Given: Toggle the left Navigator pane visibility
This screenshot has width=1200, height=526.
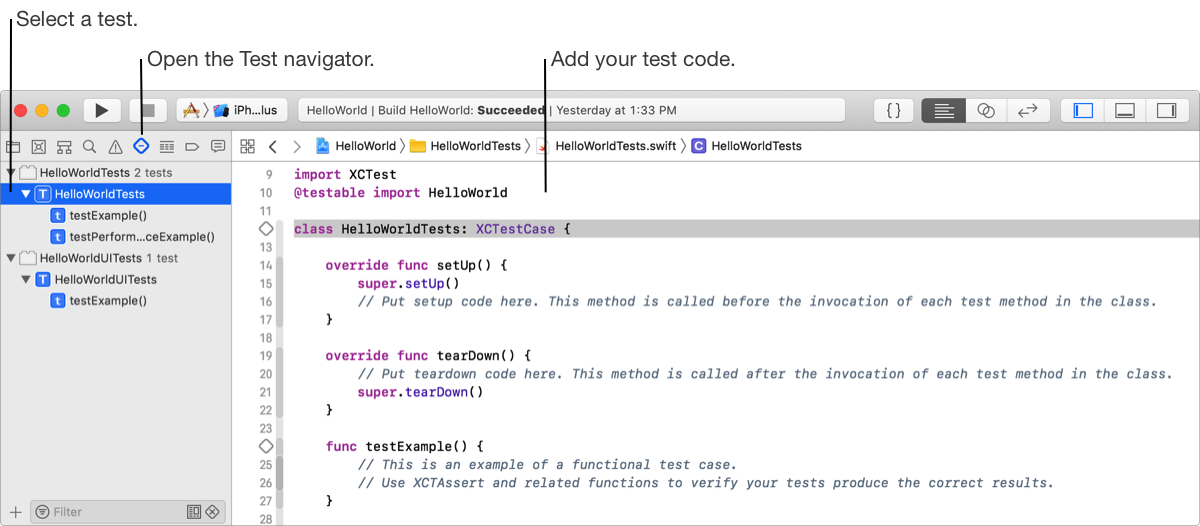Looking at the screenshot, I should (1083, 110).
